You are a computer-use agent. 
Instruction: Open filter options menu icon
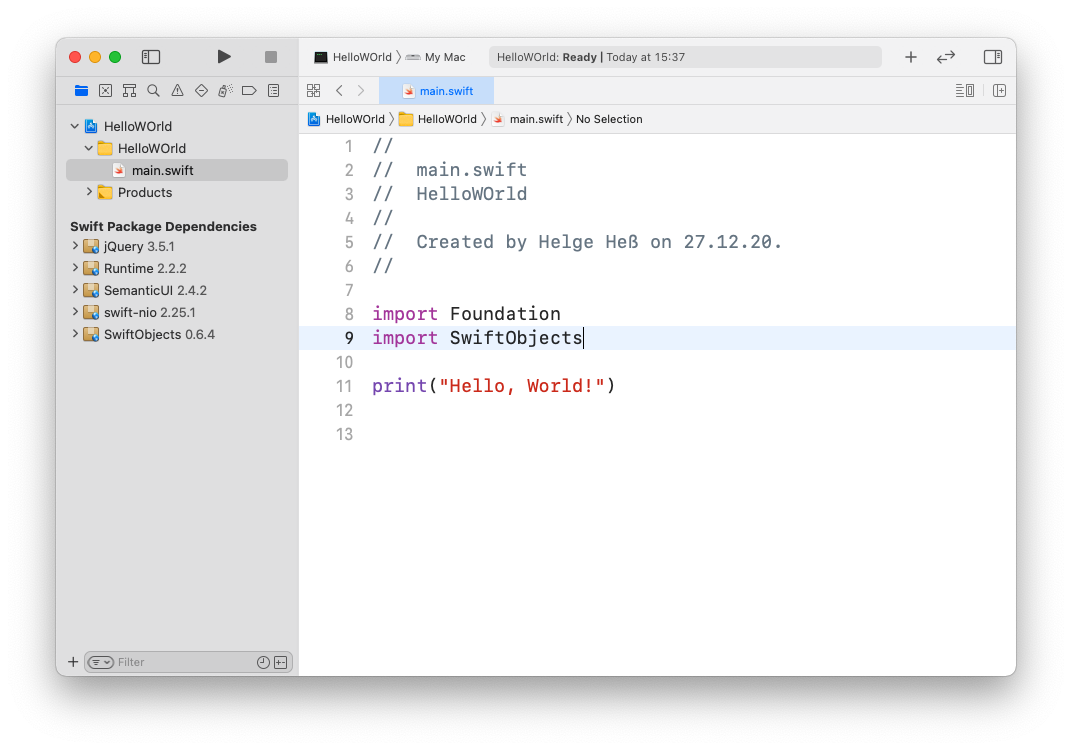(100, 662)
